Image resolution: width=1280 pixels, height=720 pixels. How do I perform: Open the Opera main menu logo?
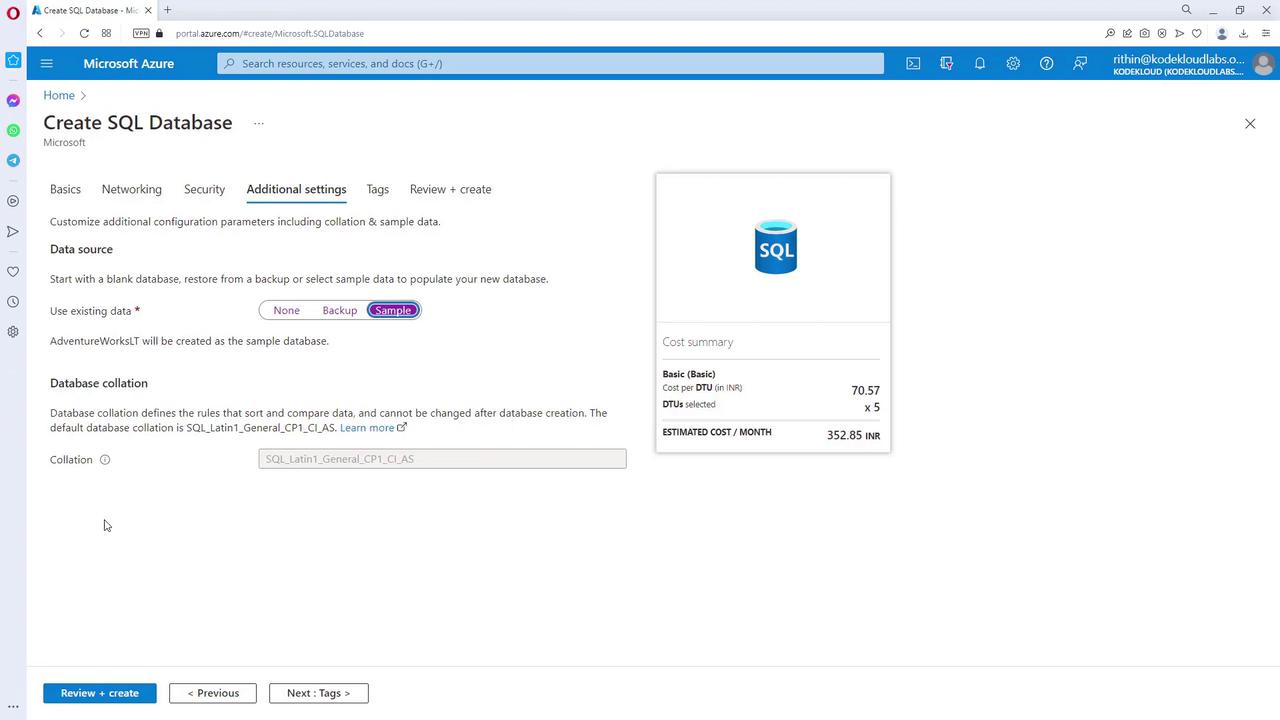point(13,13)
